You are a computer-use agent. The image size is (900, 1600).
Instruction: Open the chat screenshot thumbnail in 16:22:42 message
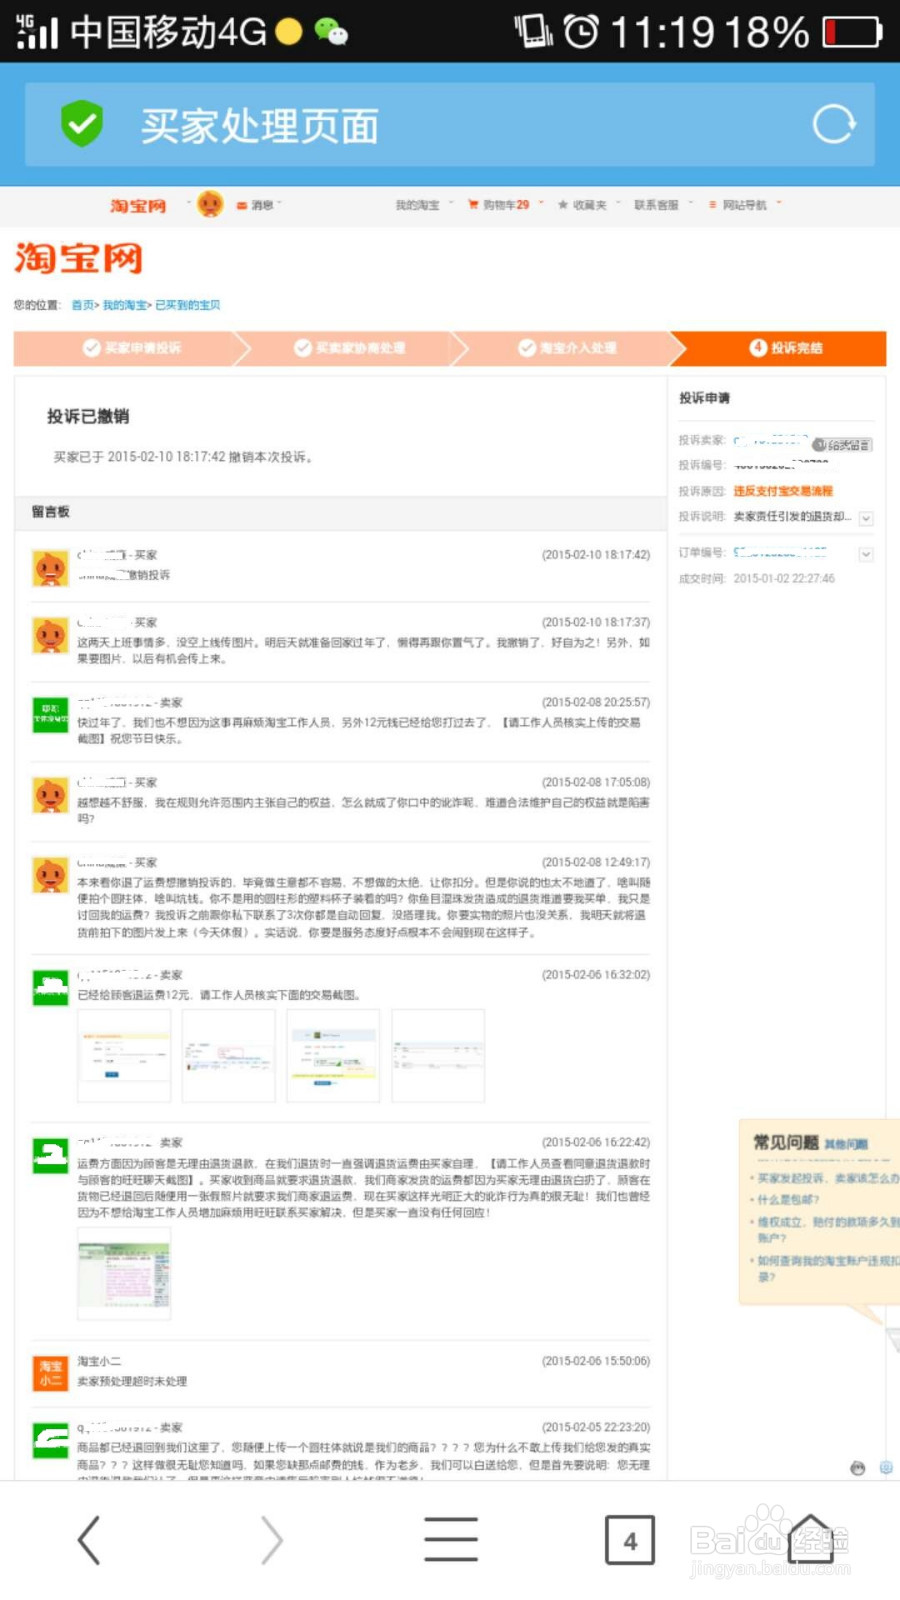tap(124, 1273)
